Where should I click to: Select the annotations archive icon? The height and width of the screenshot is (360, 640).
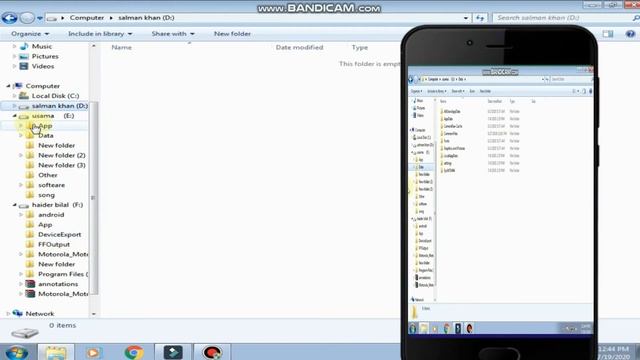[30, 284]
